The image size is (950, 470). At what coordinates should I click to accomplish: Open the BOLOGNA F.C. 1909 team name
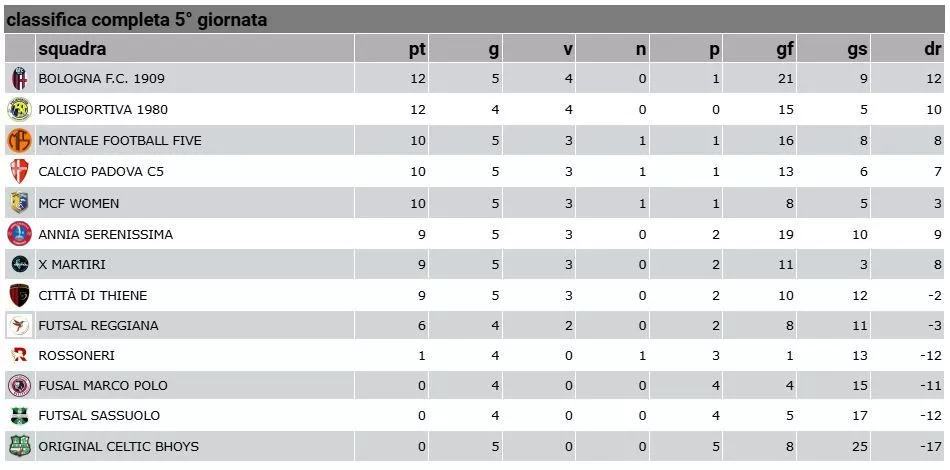[101, 79]
